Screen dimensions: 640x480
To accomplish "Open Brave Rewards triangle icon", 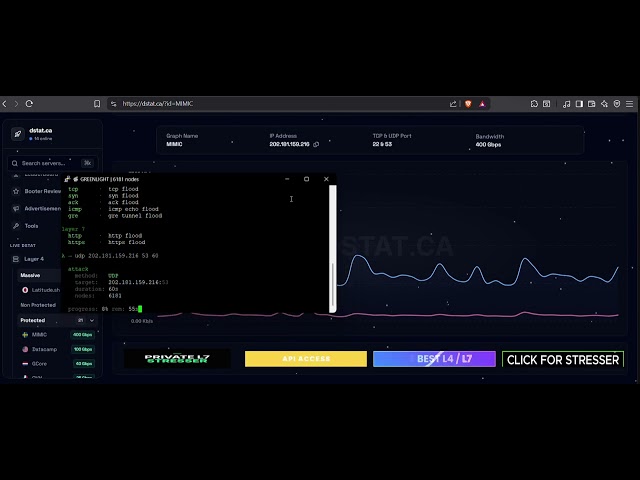I will click(x=482, y=104).
